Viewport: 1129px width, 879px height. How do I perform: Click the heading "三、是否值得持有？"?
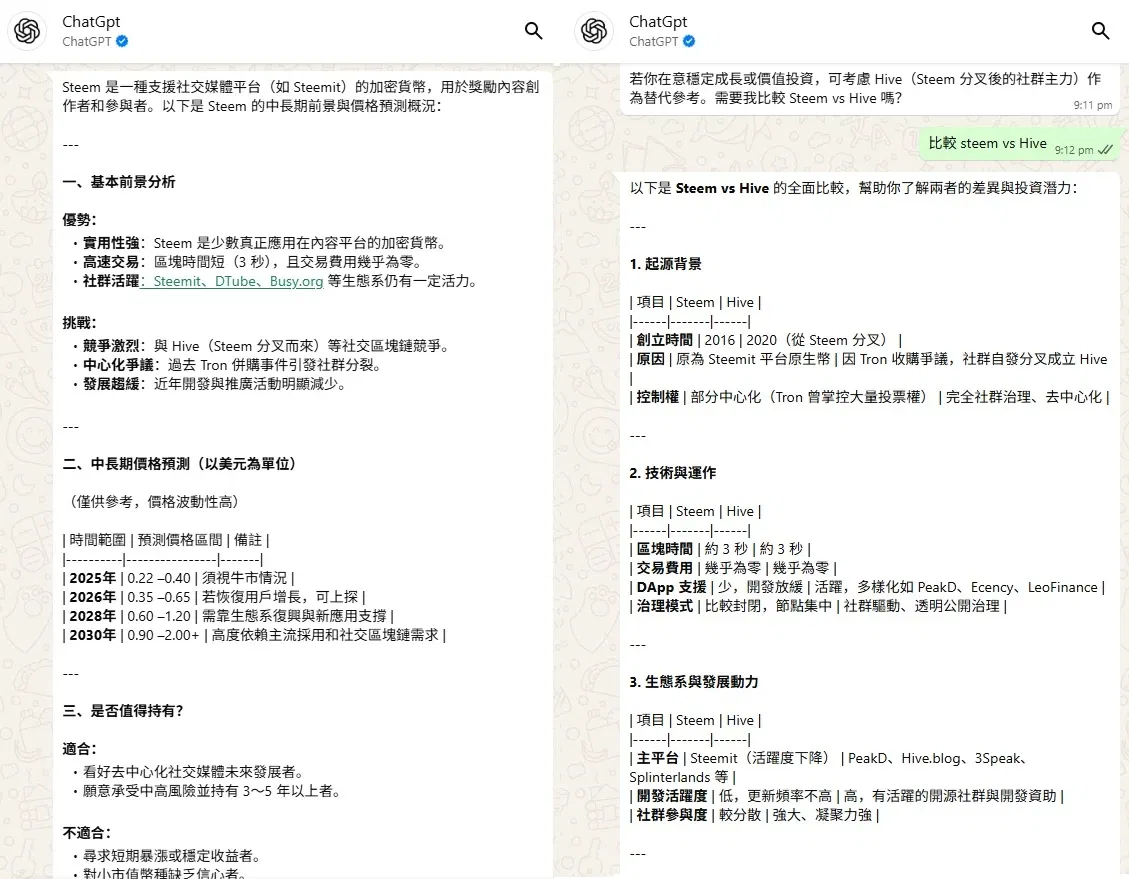point(123,711)
